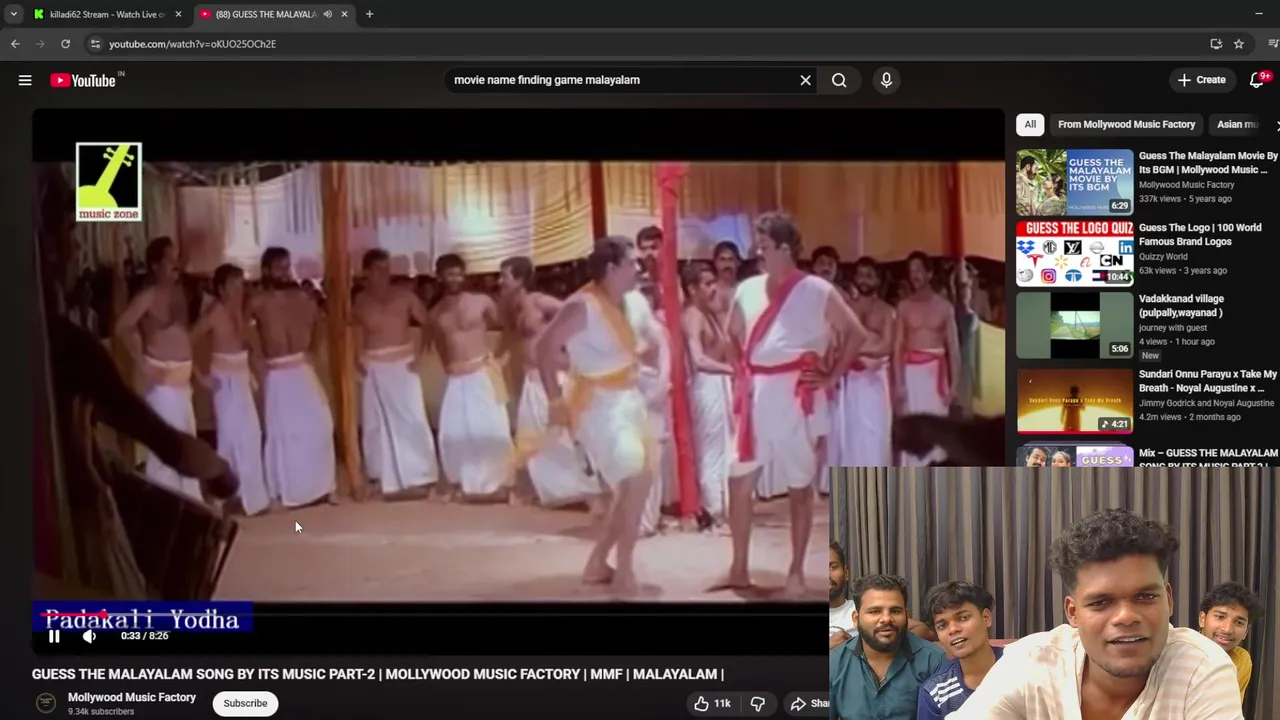The width and height of the screenshot is (1280, 720).
Task: Click the Mollywood Music Factory name under BGM video
Action: pos(1186,185)
